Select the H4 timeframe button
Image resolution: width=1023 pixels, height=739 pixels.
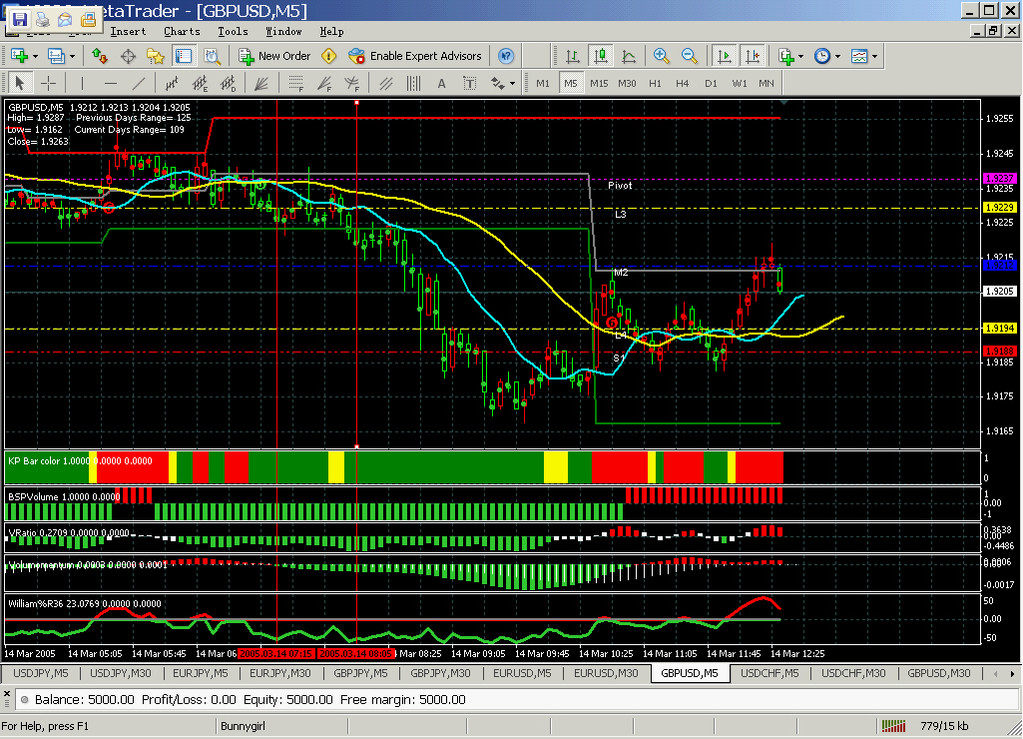click(x=682, y=83)
